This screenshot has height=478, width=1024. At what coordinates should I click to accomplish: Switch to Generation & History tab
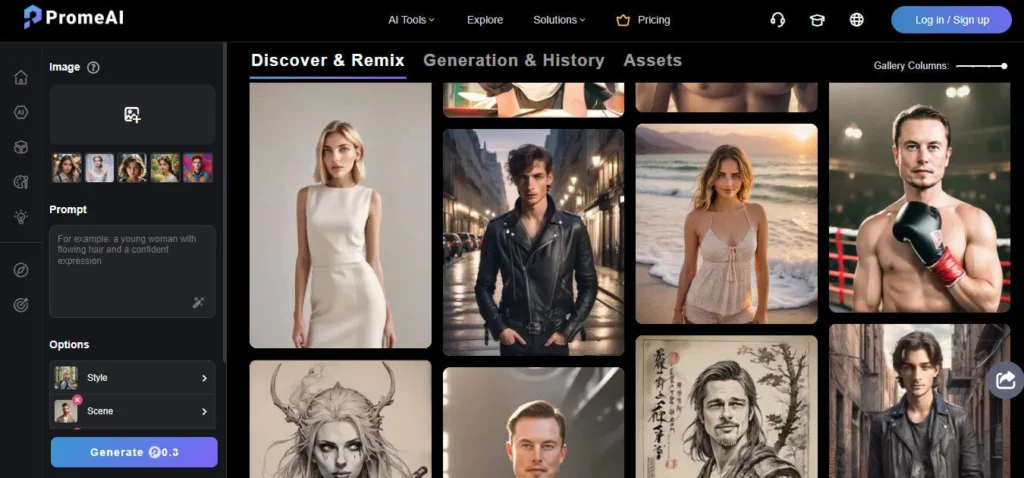pyautogui.click(x=514, y=61)
